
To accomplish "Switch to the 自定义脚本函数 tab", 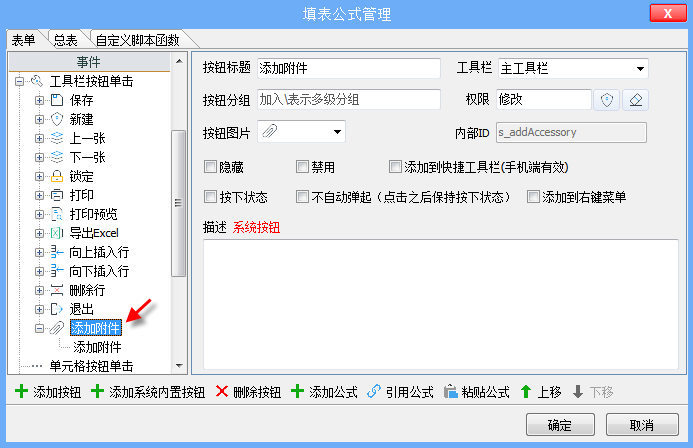I will [137, 40].
